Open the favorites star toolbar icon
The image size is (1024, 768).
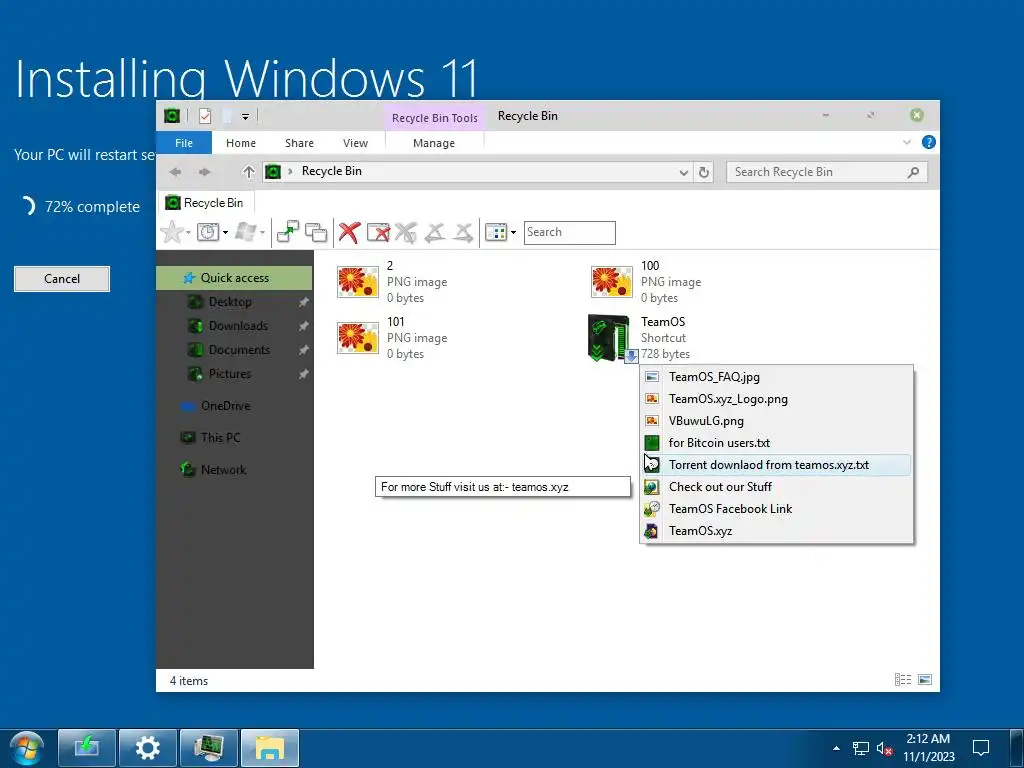coord(172,232)
